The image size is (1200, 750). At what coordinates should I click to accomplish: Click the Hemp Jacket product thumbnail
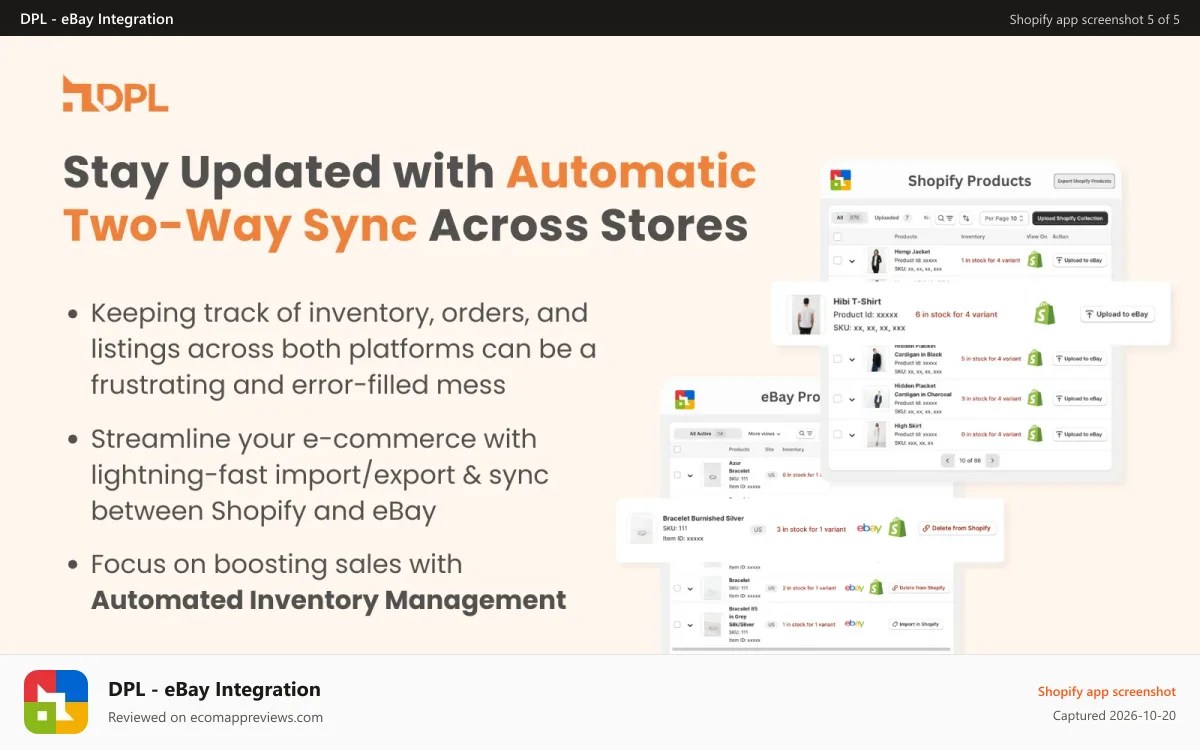[876, 261]
